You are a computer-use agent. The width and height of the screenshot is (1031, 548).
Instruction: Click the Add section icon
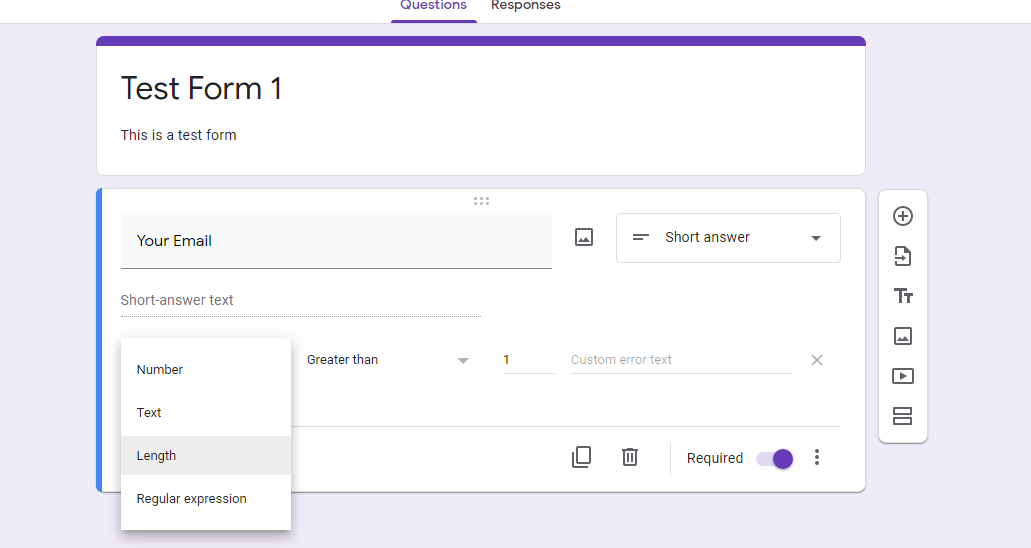[903, 416]
